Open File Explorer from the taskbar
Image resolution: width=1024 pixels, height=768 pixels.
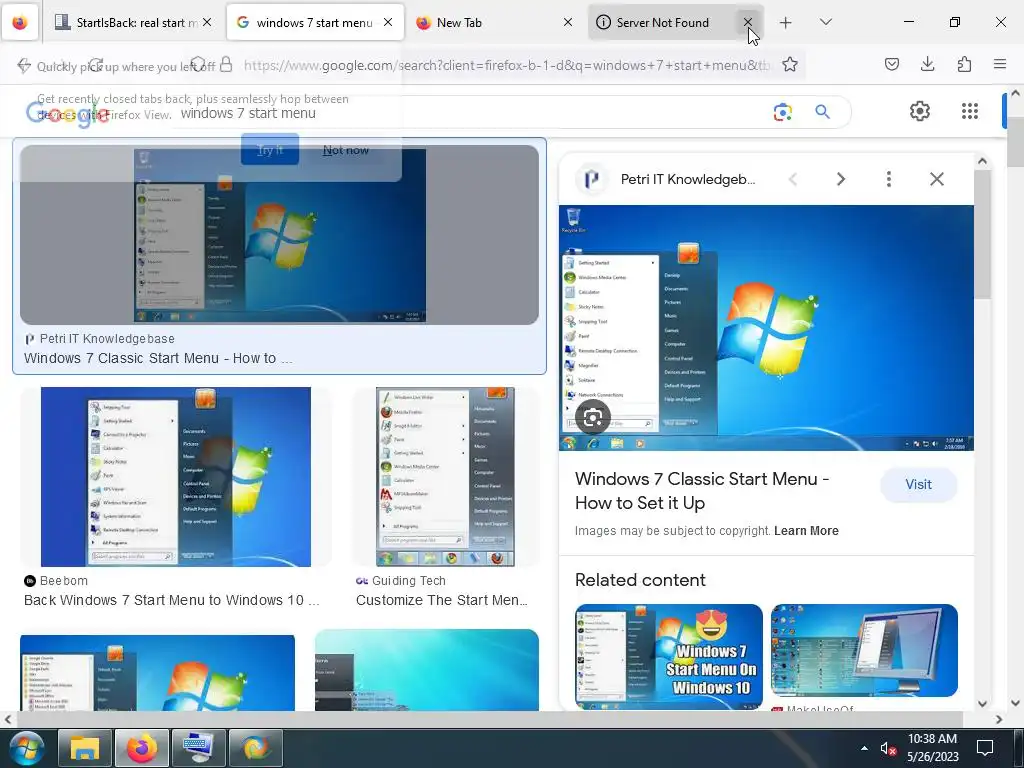(85, 748)
